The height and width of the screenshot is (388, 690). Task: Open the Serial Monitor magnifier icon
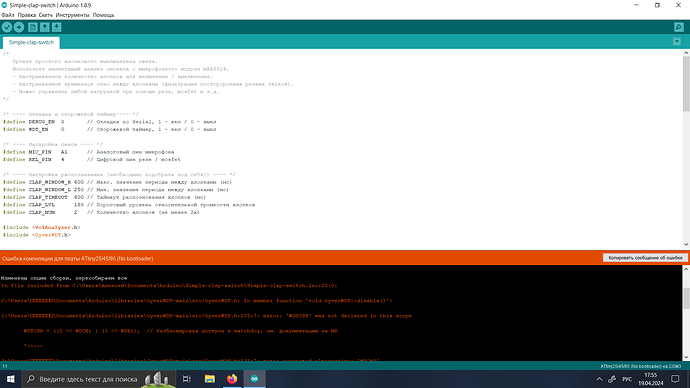coord(679,27)
